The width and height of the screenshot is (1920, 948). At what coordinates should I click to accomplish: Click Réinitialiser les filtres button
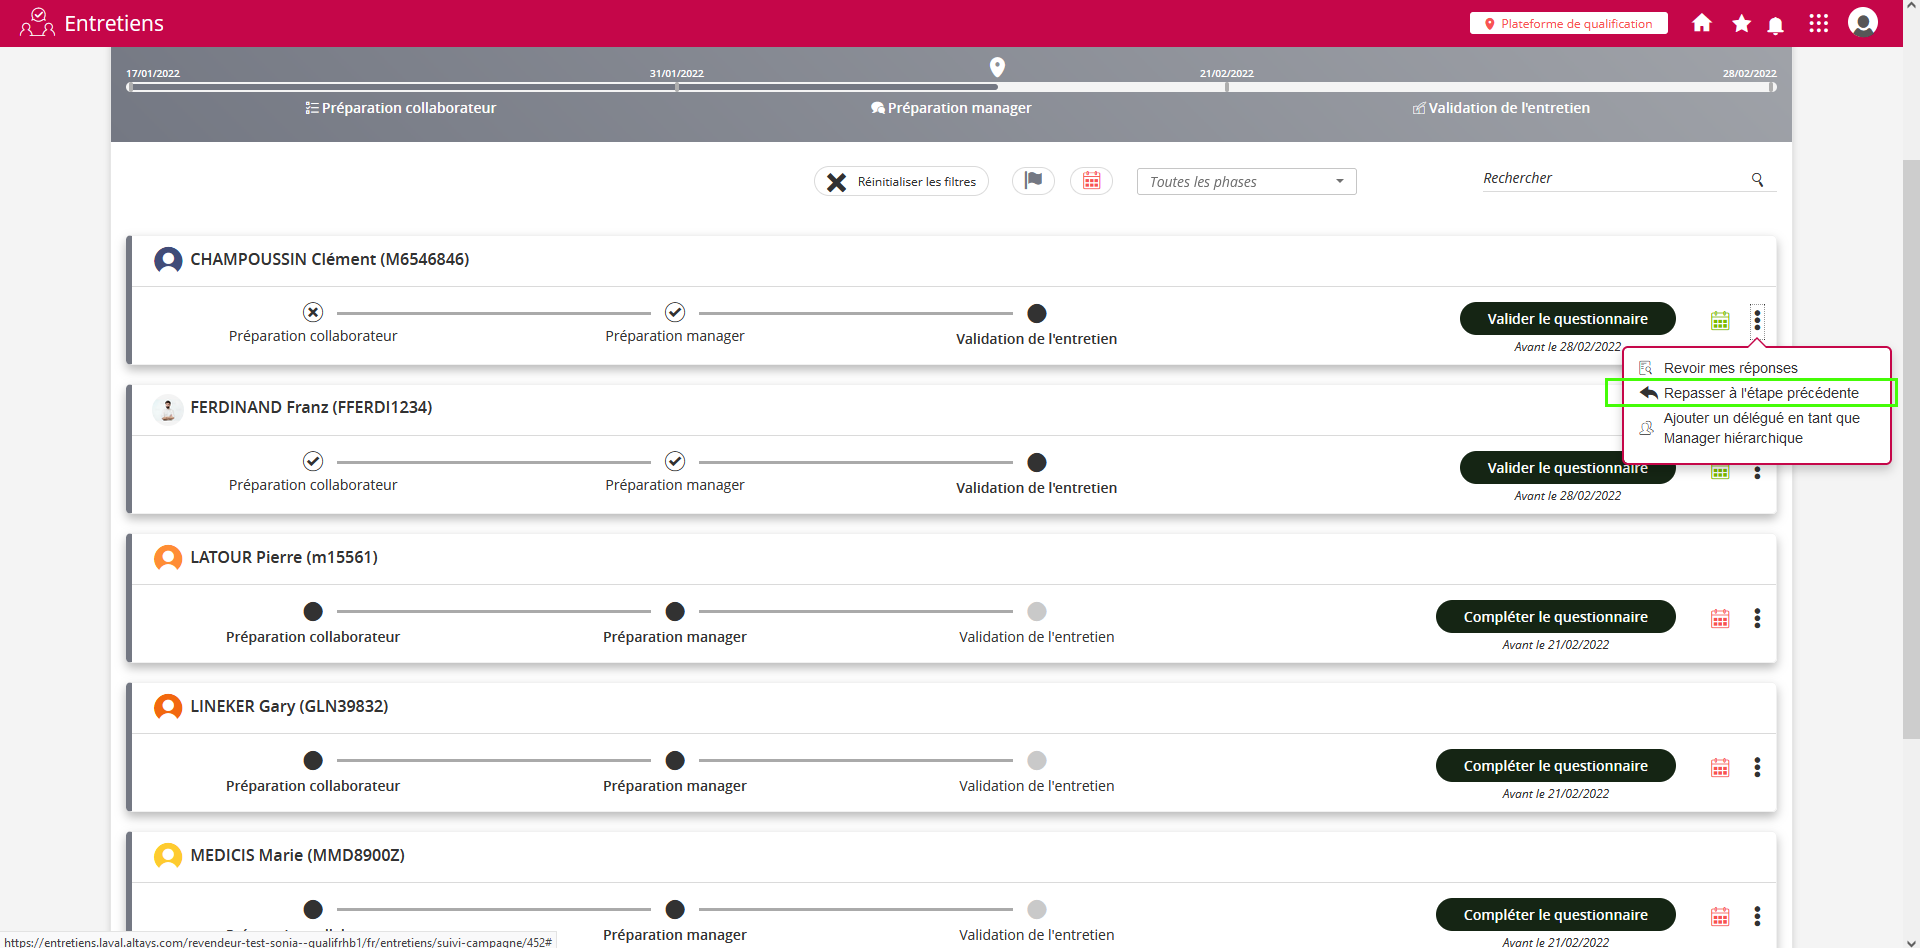pyautogui.click(x=901, y=182)
